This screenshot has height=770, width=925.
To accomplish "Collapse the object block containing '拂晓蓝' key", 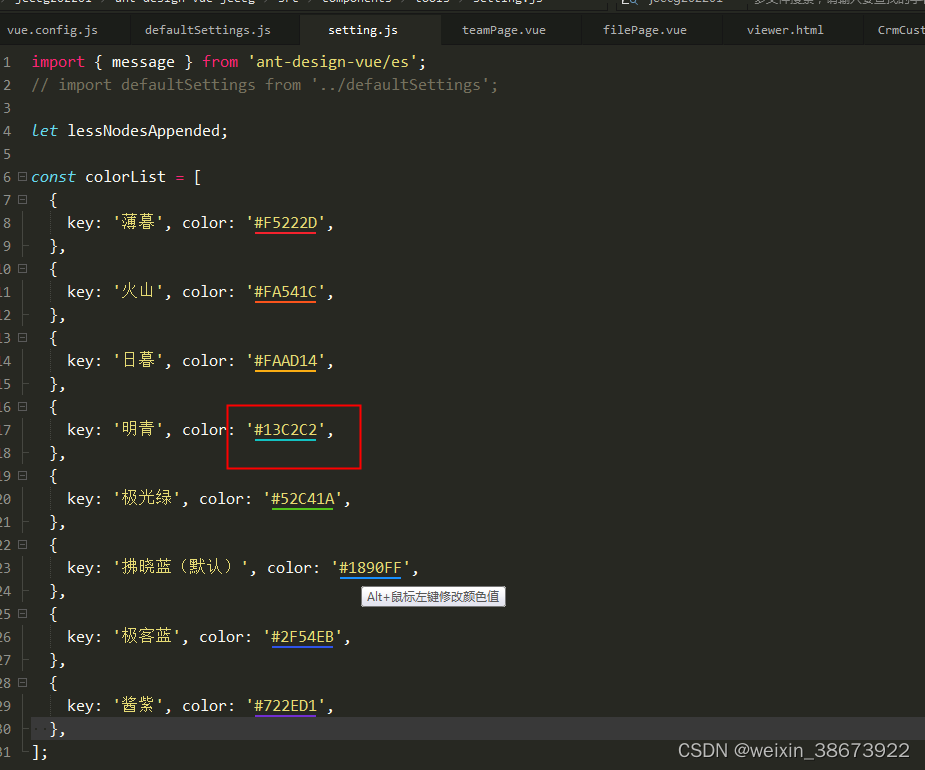I will (x=22, y=545).
